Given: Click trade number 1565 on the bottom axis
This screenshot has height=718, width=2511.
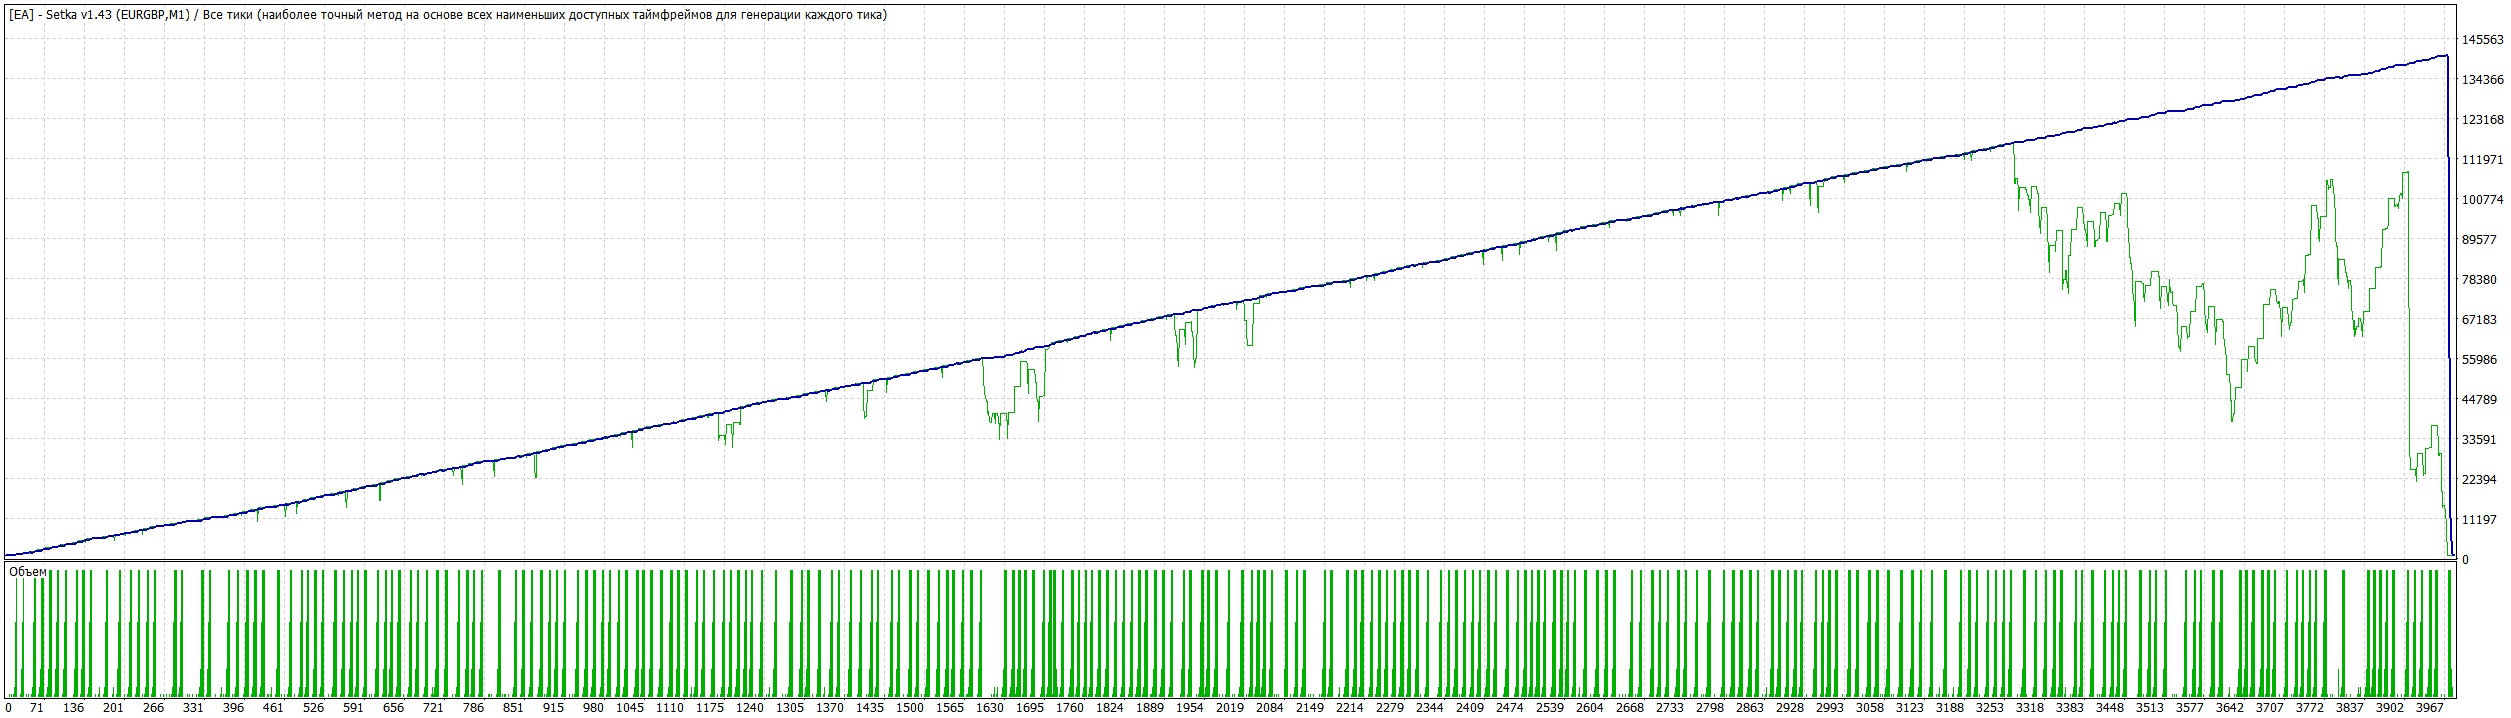Looking at the screenshot, I should tap(950, 708).
